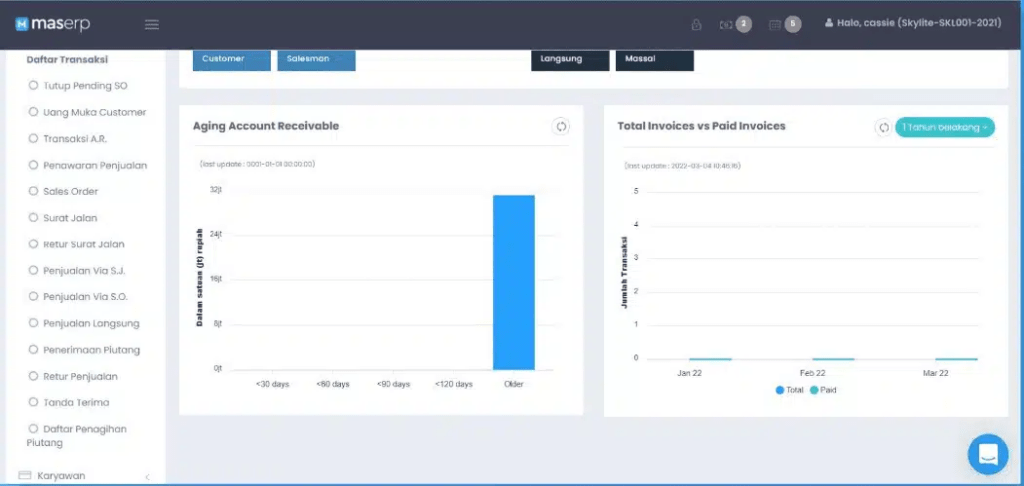Click the Massal button
This screenshot has height=486, width=1024.
click(x=654, y=59)
